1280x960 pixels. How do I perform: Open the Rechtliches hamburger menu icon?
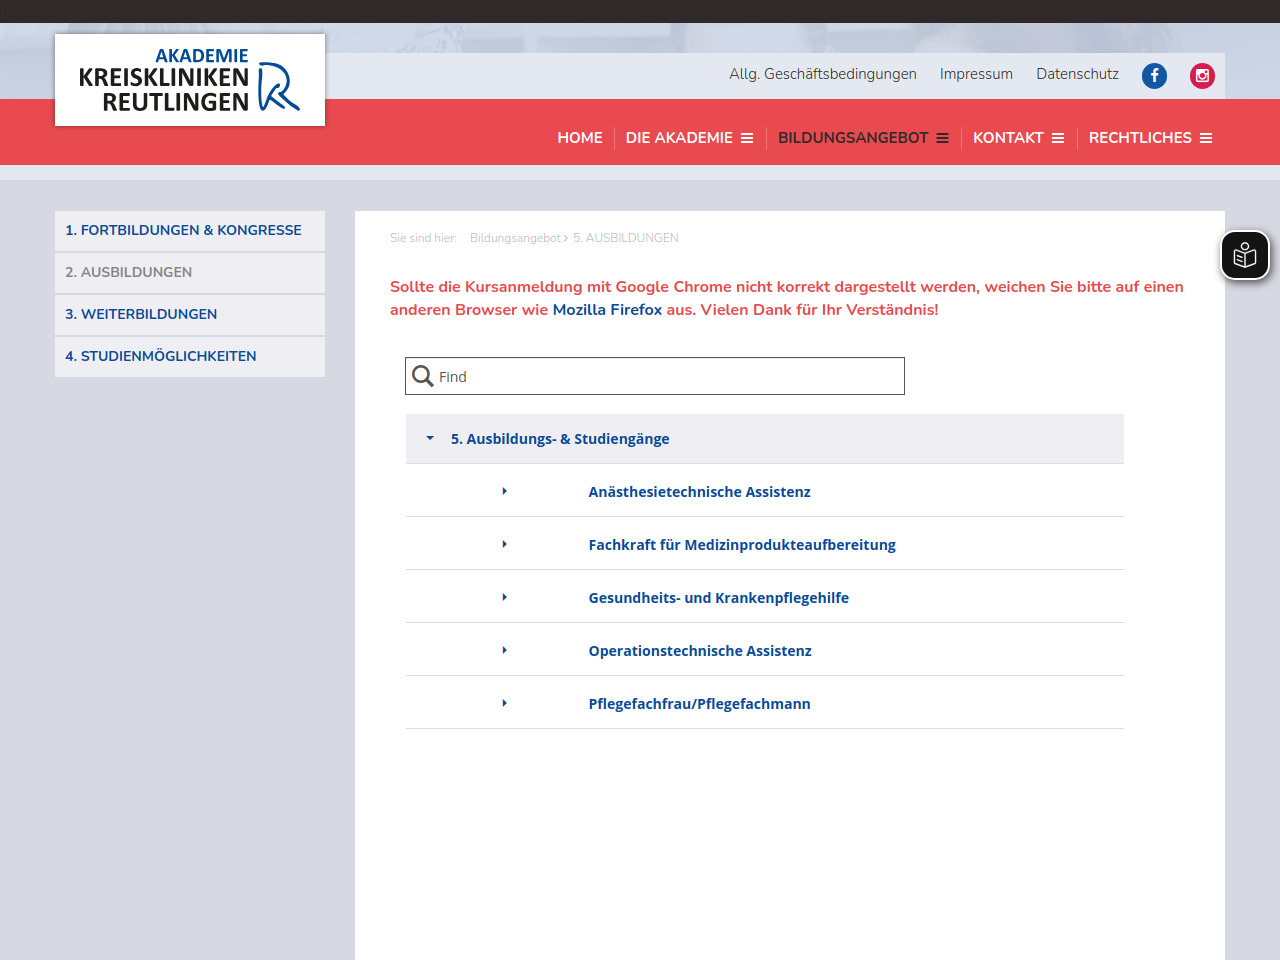tap(1206, 138)
